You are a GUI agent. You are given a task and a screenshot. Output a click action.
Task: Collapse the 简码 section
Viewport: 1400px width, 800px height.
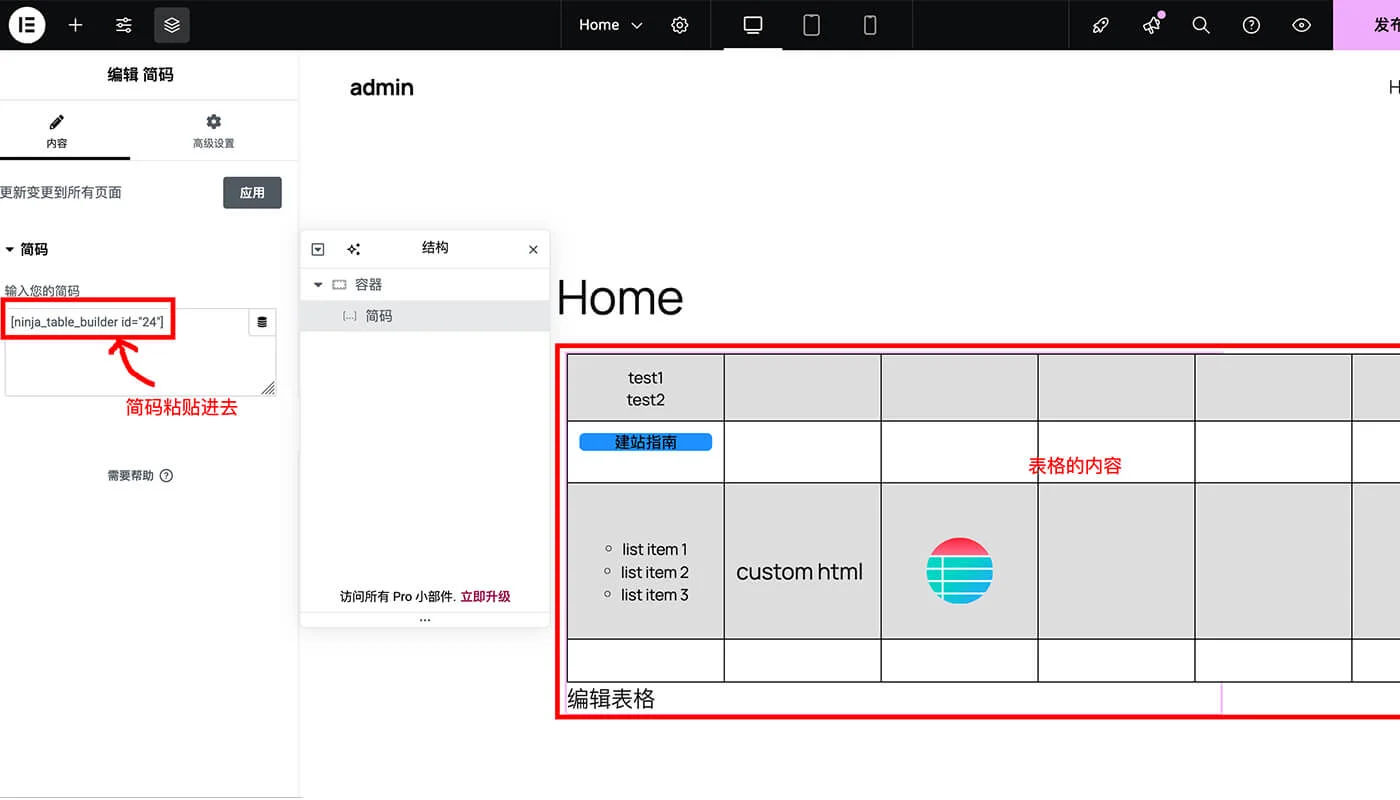tap(10, 249)
